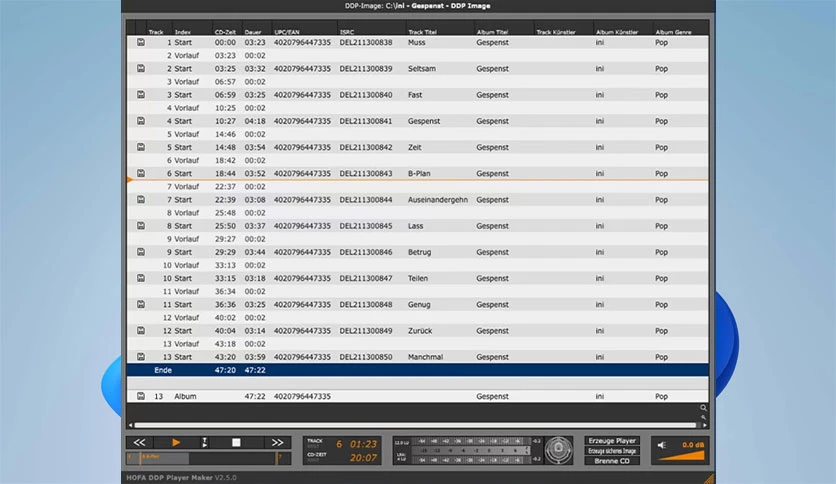Click the Index column header

(182, 32)
